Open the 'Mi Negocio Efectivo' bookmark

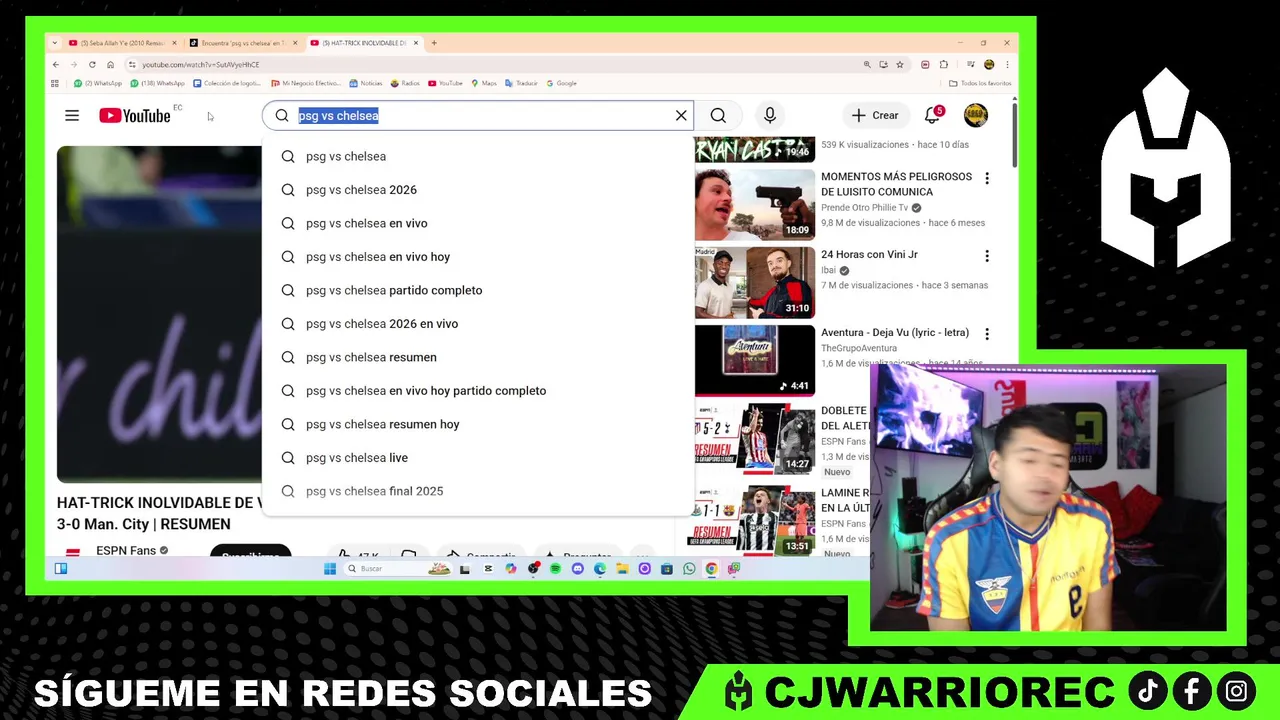[x=306, y=83]
